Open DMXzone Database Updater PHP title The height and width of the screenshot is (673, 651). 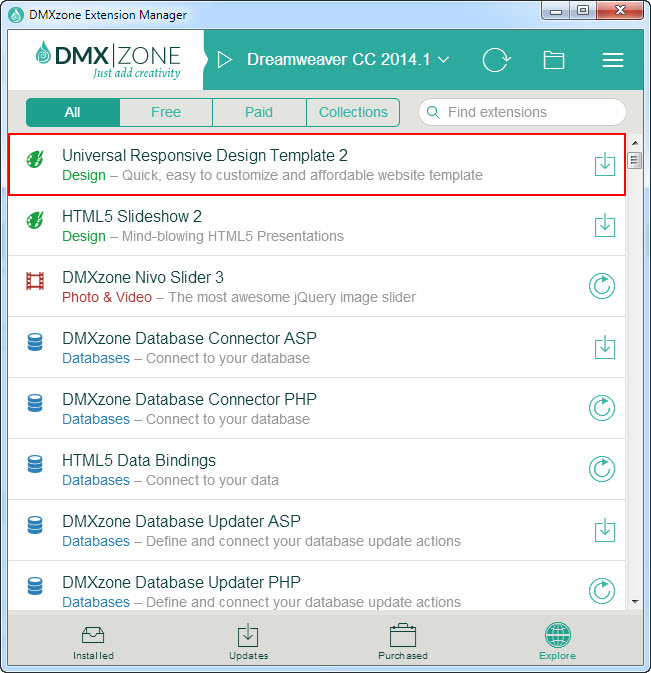(181, 582)
